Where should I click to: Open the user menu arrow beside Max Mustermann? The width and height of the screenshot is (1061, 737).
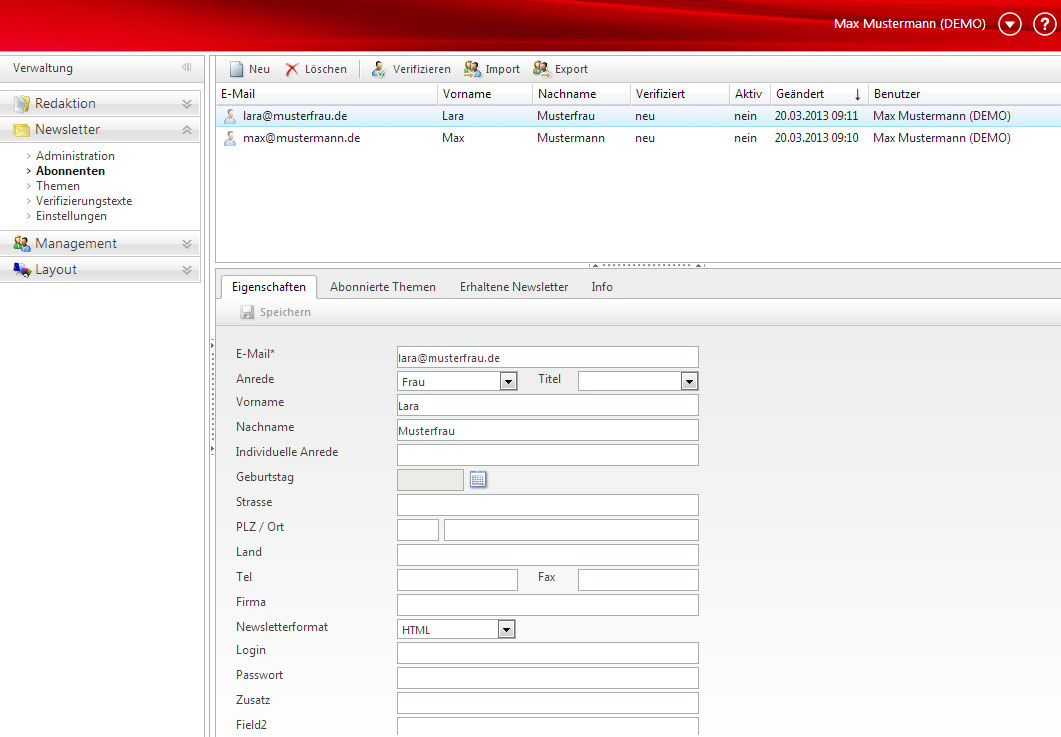point(1010,24)
